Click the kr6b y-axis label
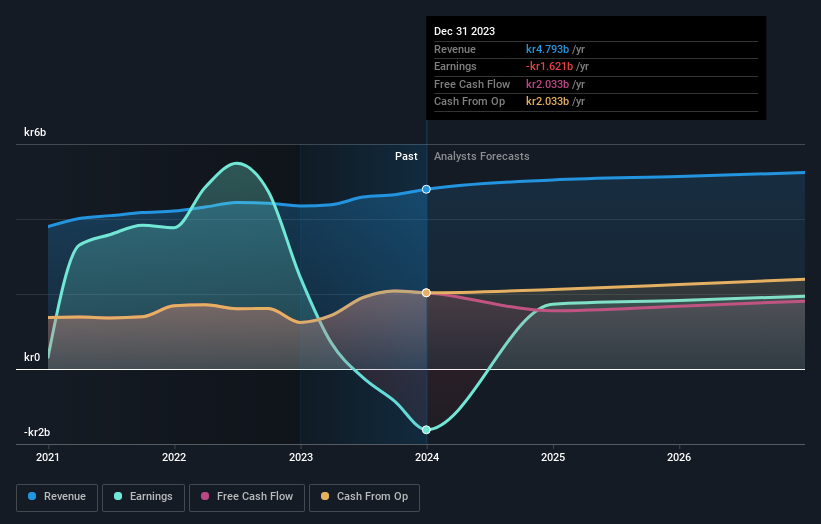 click(x=35, y=132)
